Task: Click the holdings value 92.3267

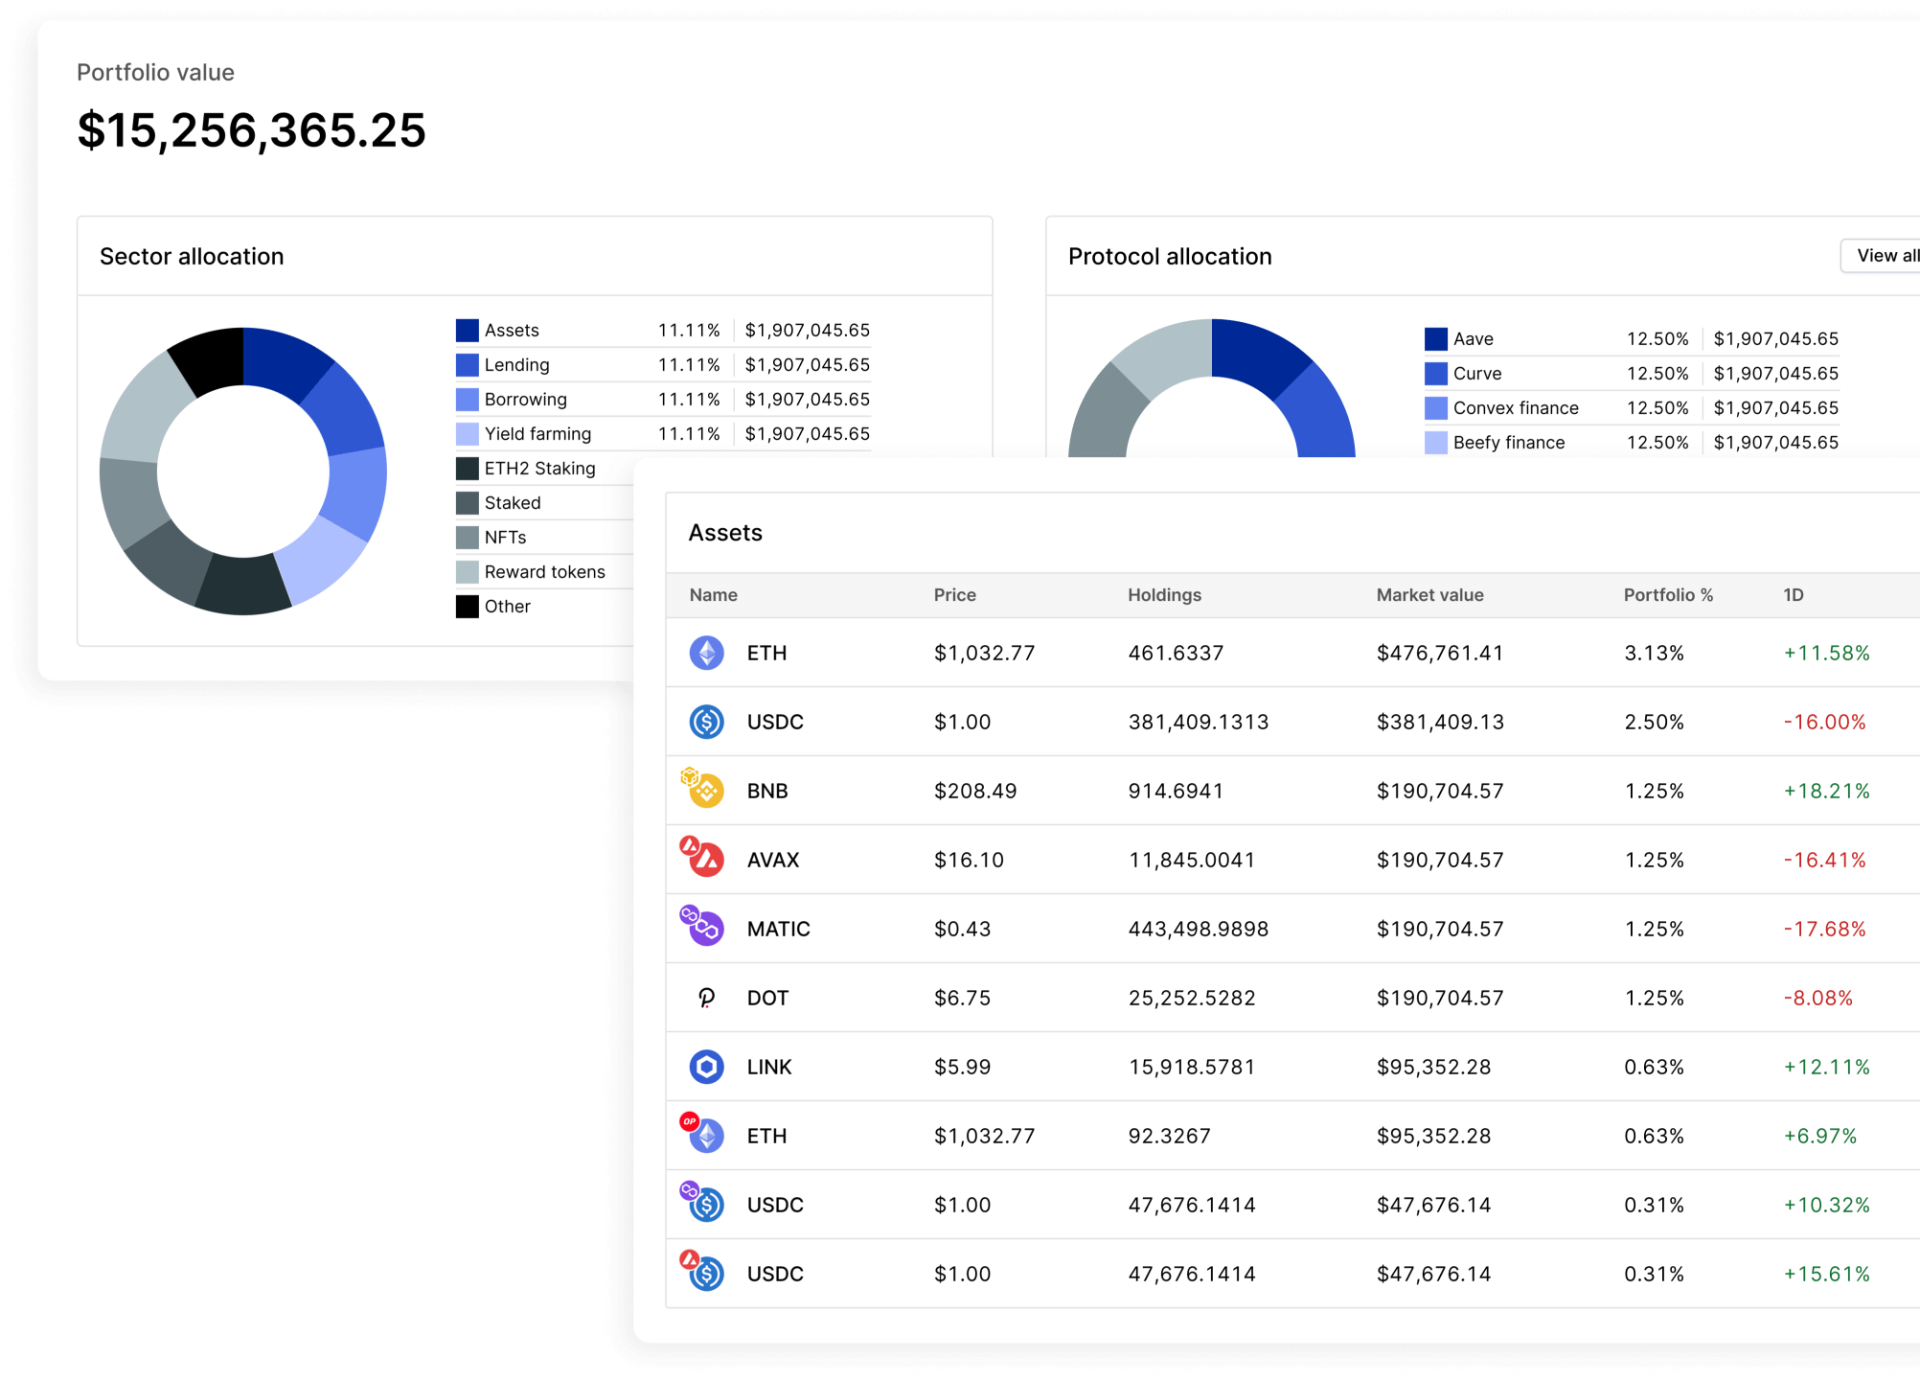Action: pyautogui.click(x=1169, y=1136)
